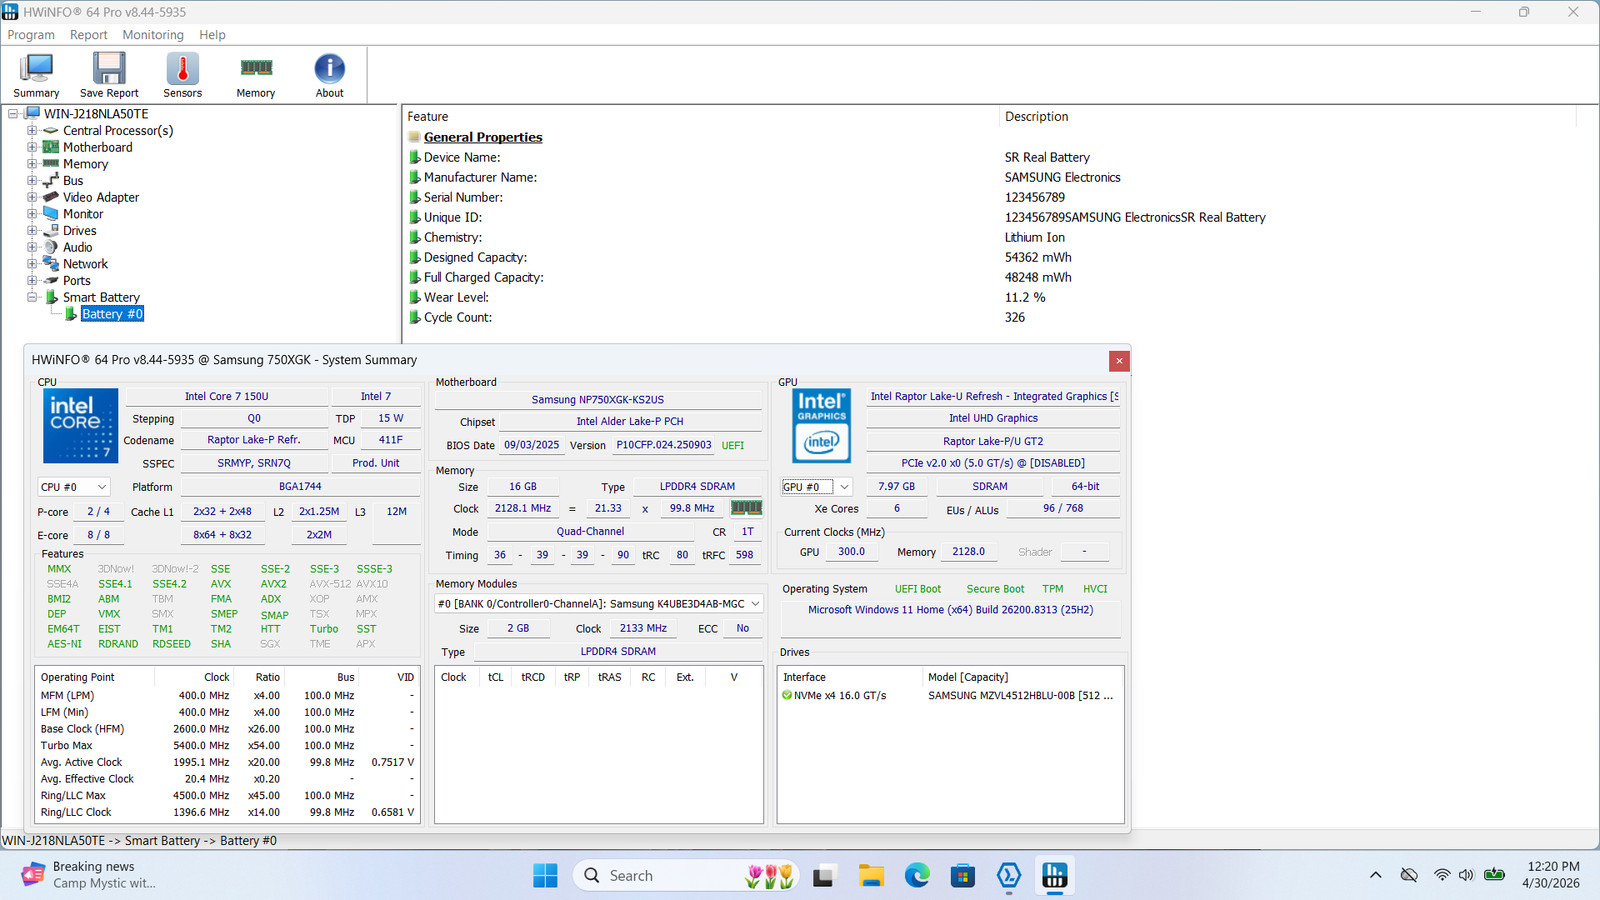The width and height of the screenshot is (1600, 900).
Task: Collapse the Smart Battery node
Action: point(32,297)
